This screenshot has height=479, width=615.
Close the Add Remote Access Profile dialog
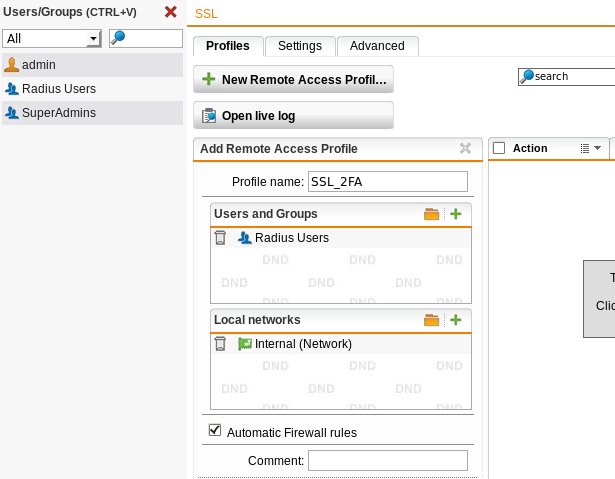465,148
